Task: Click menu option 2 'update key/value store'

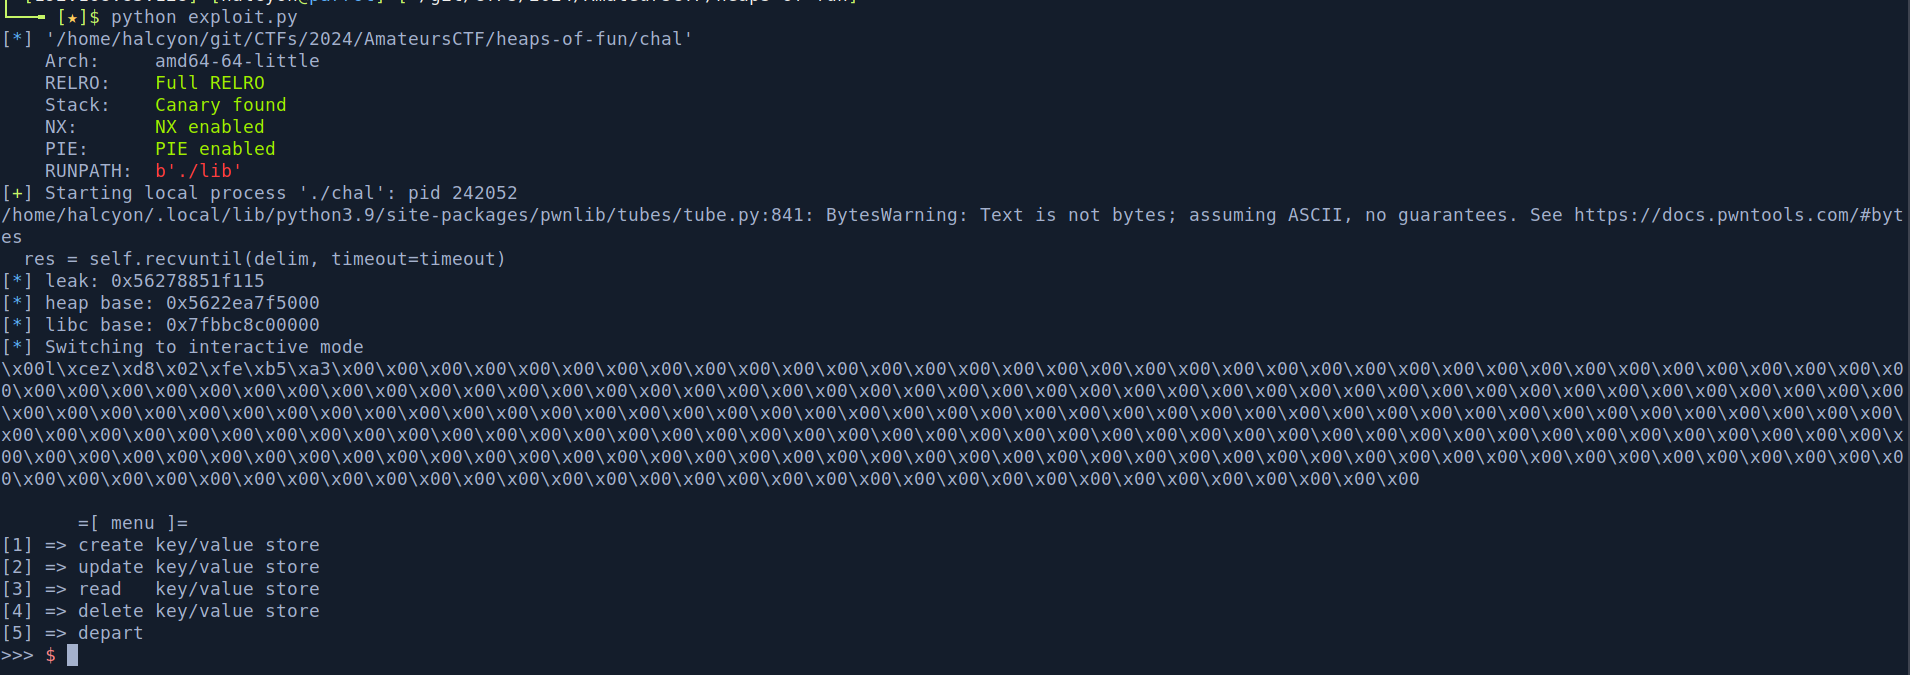Action: (198, 567)
